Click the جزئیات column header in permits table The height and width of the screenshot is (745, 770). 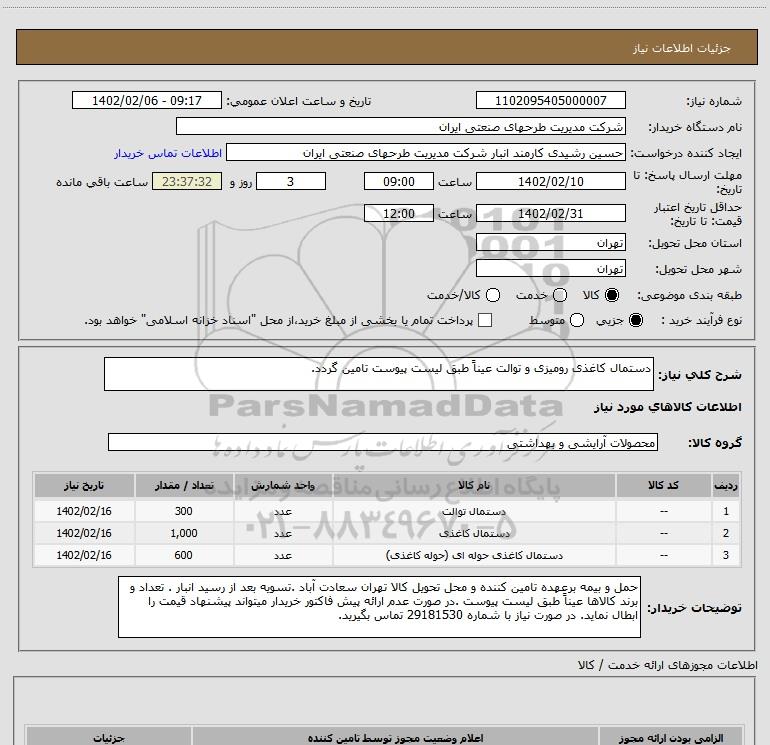coord(109,738)
